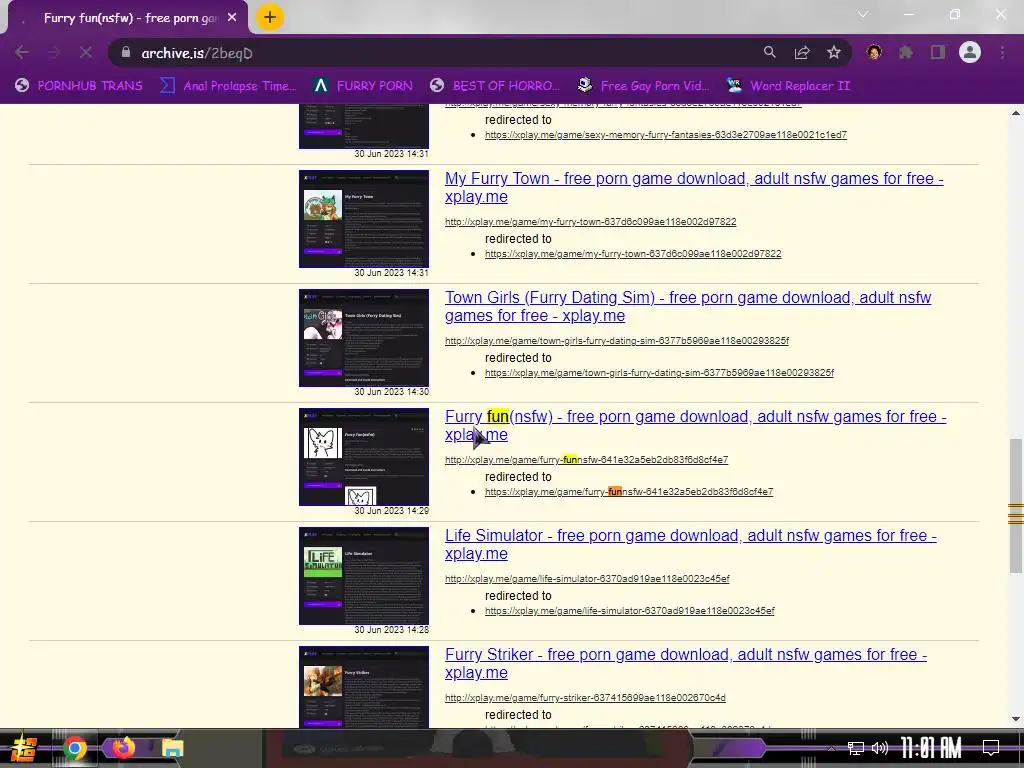The image size is (1024, 768).
Task: View site info via the lock icon
Action: [126, 52]
